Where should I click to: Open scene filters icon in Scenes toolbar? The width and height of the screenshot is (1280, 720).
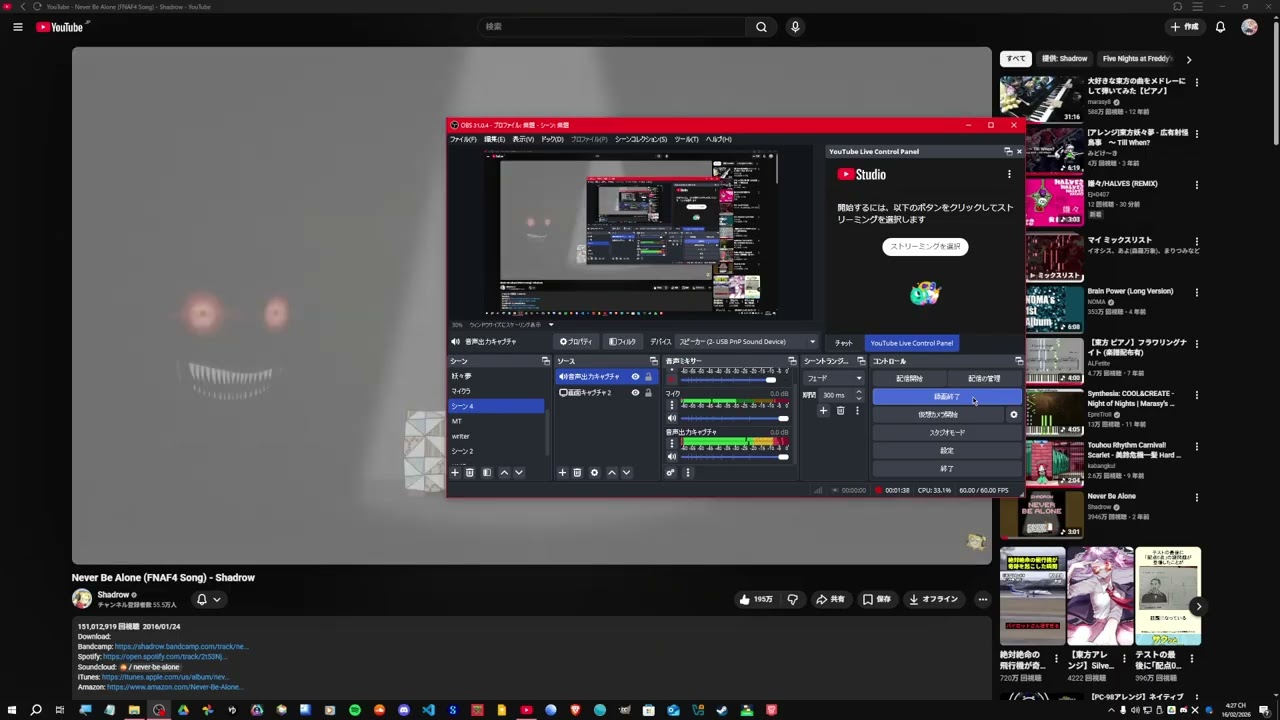pyautogui.click(x=487, y=472)
